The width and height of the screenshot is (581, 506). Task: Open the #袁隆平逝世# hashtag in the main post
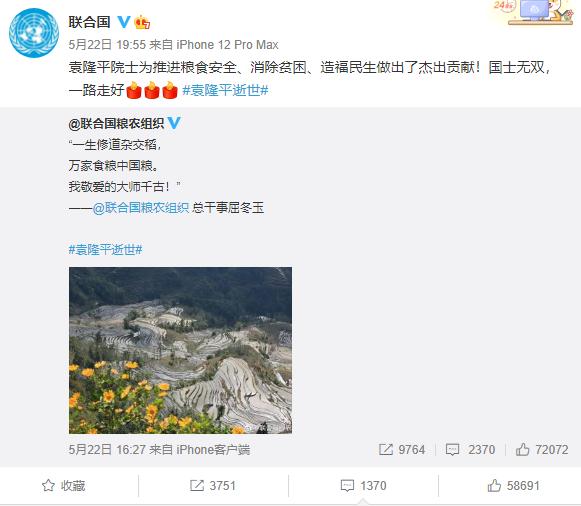(225, 90)
